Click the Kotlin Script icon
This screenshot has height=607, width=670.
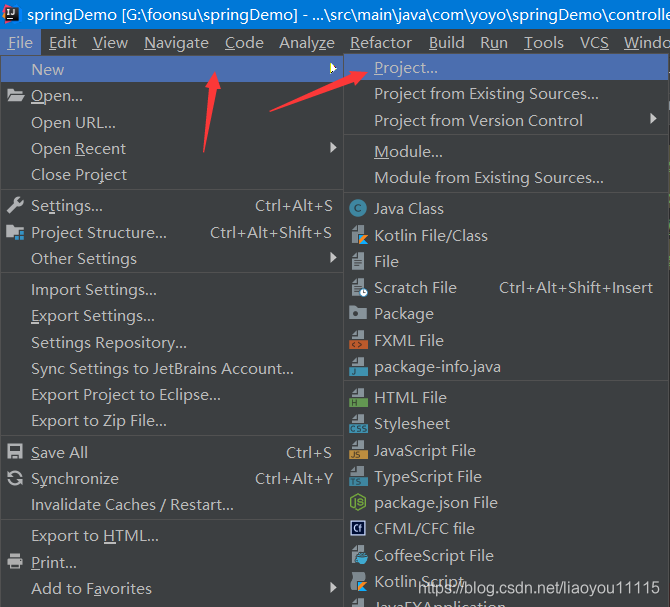[359, 581]
